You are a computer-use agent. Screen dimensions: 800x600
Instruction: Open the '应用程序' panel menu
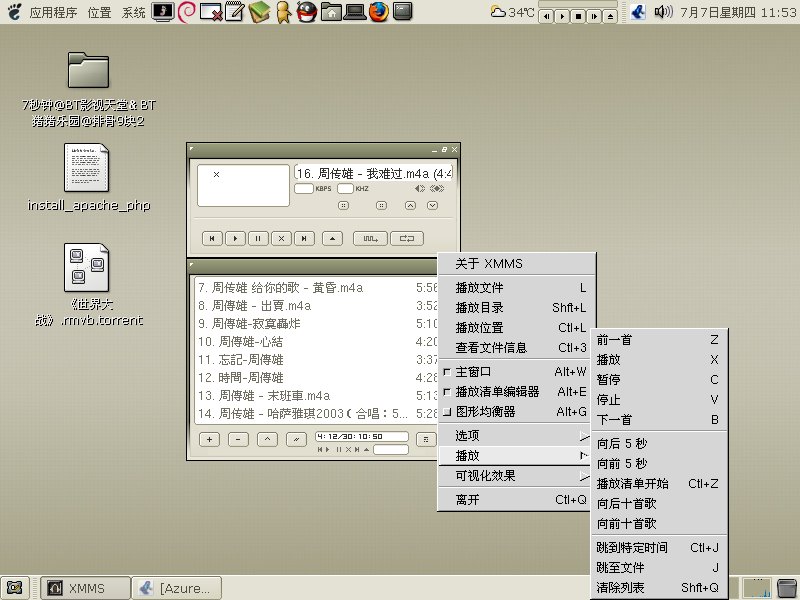(x=53, y=12)
